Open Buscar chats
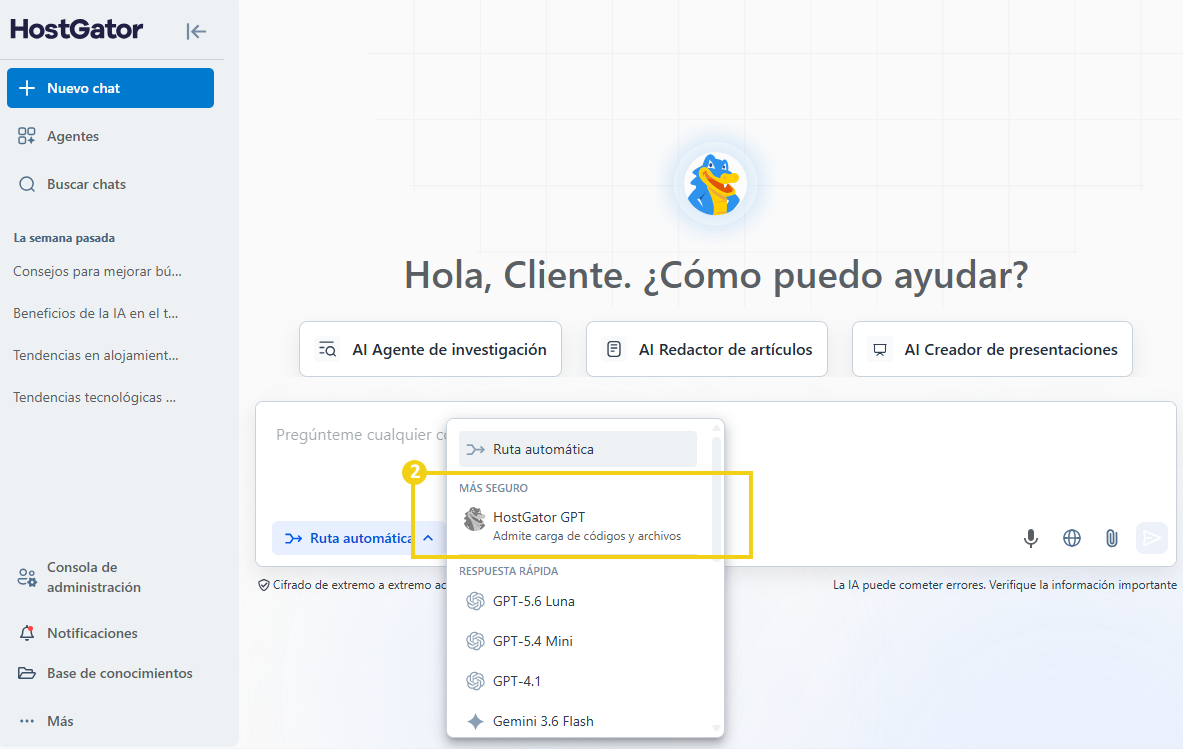The height and width of the screenshot is (749, 1183). coord(86,184)
